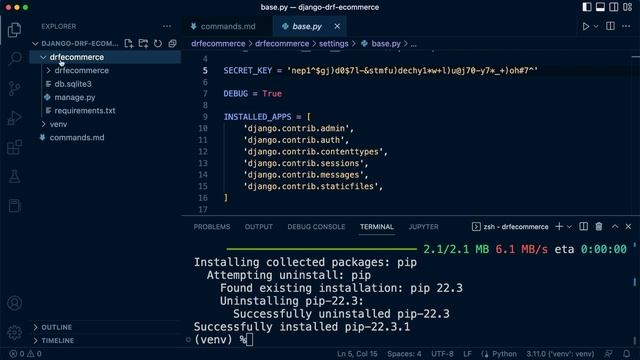Toggle secondary side bar visibility

coord(614,7)
